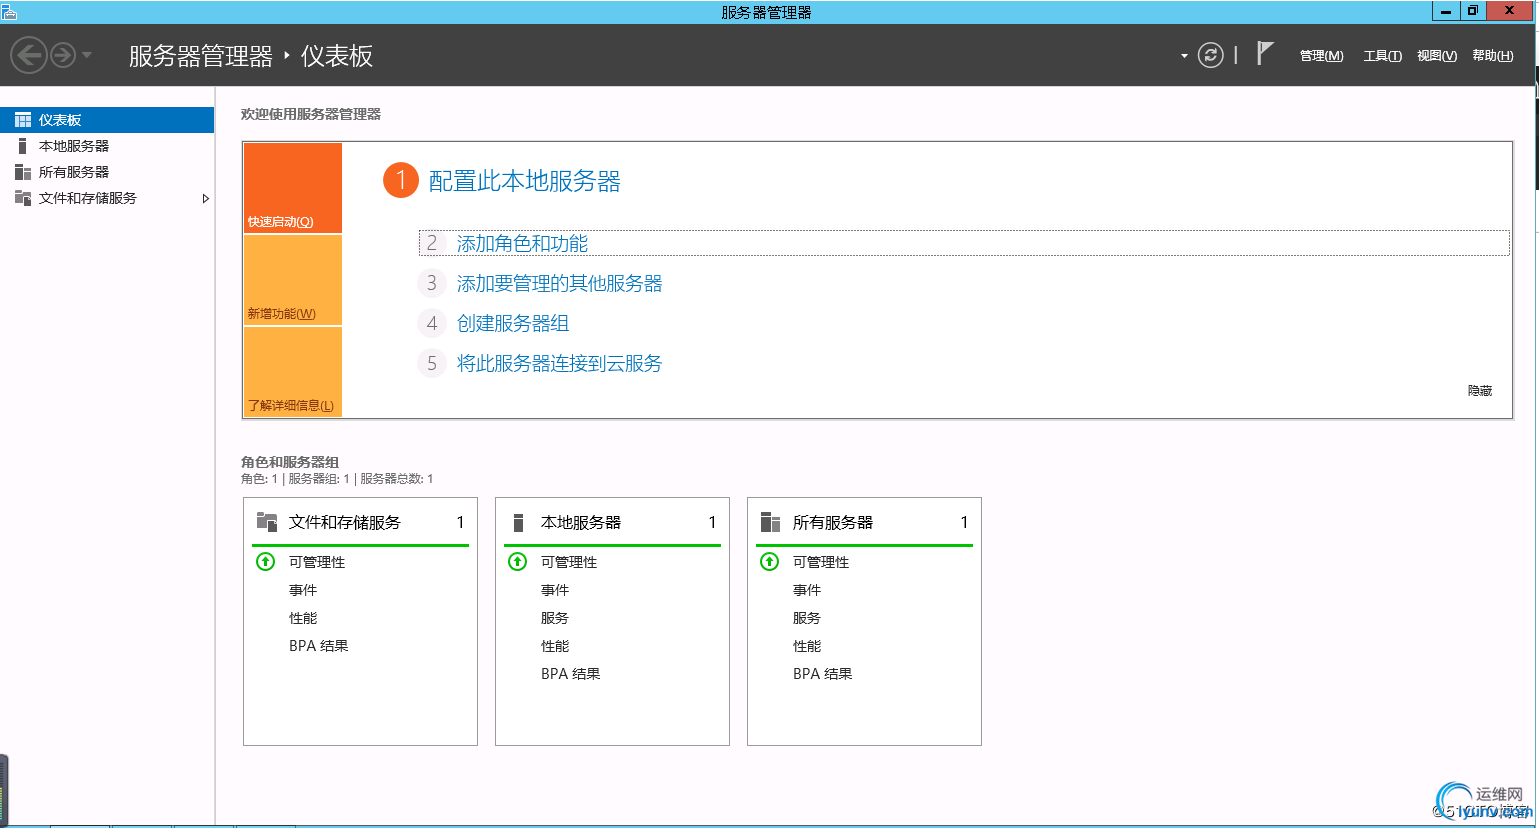Click the number 2 step badge
The width and height of the screenshot is (1539, 828).
431,243
